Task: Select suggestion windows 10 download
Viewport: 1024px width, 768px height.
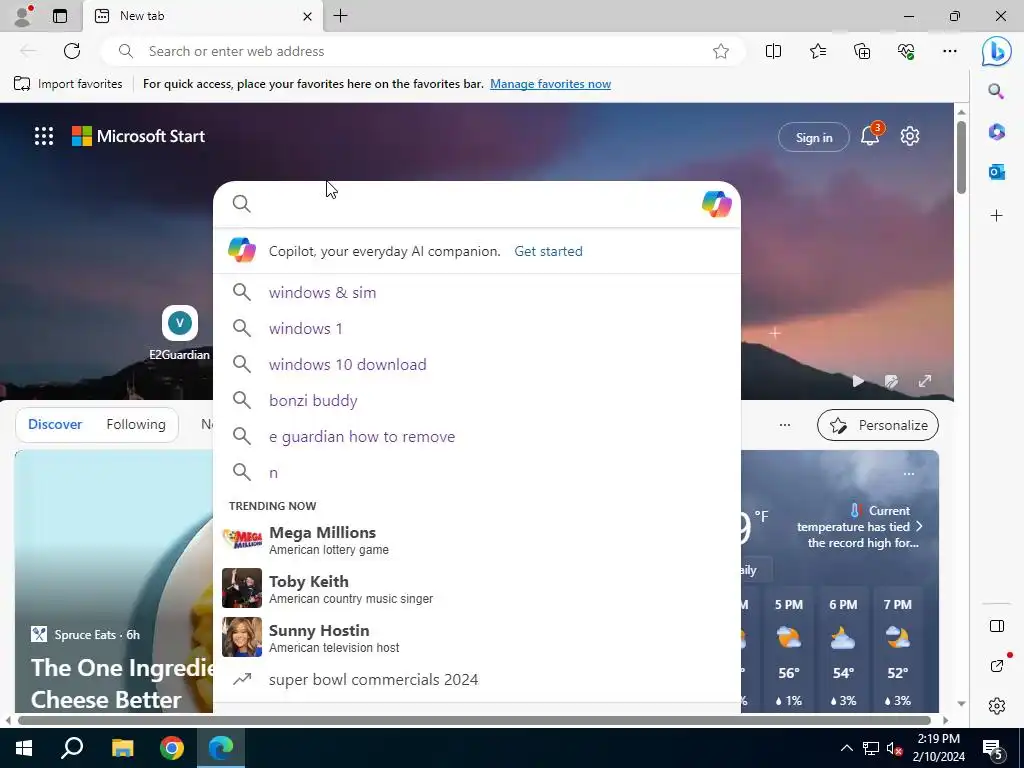Action: click(x=477, y=364)
